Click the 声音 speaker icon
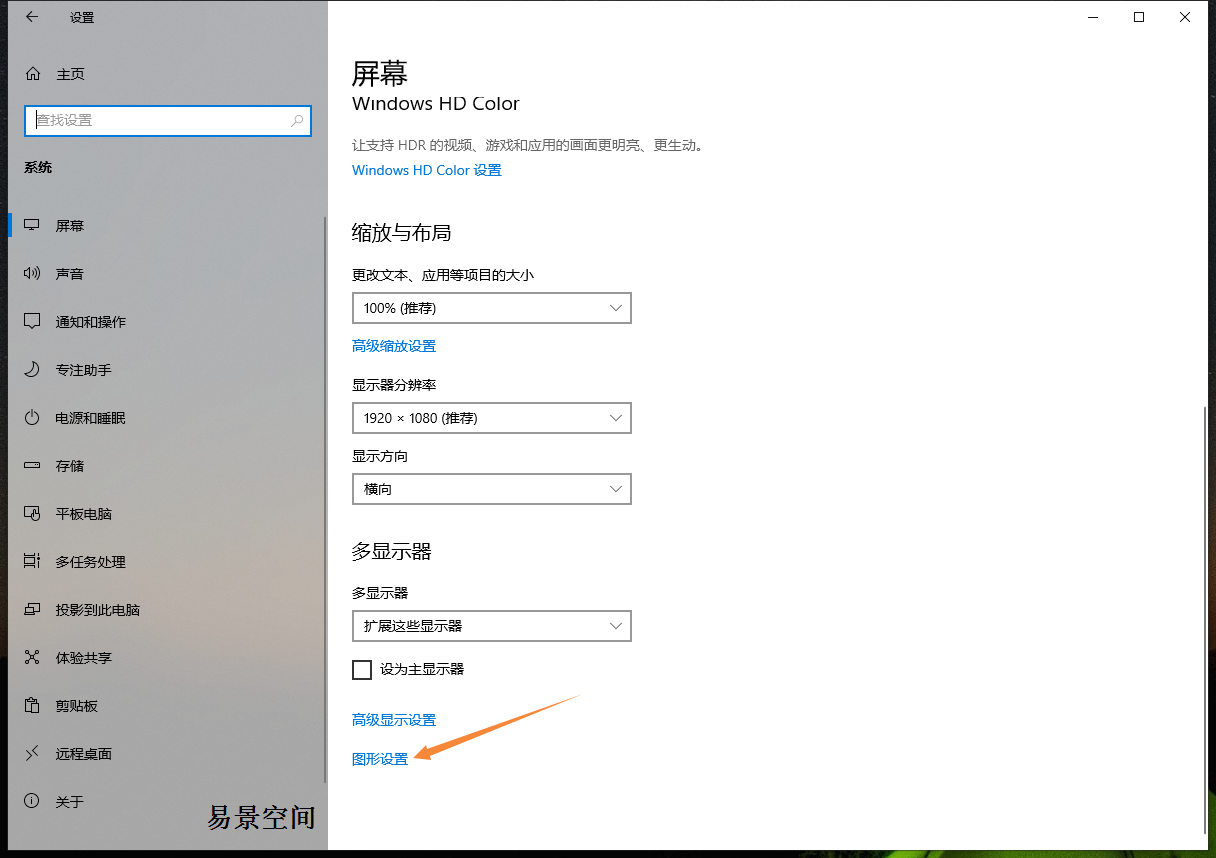This screenshot has height=858, width=1216. coord(33,274)
